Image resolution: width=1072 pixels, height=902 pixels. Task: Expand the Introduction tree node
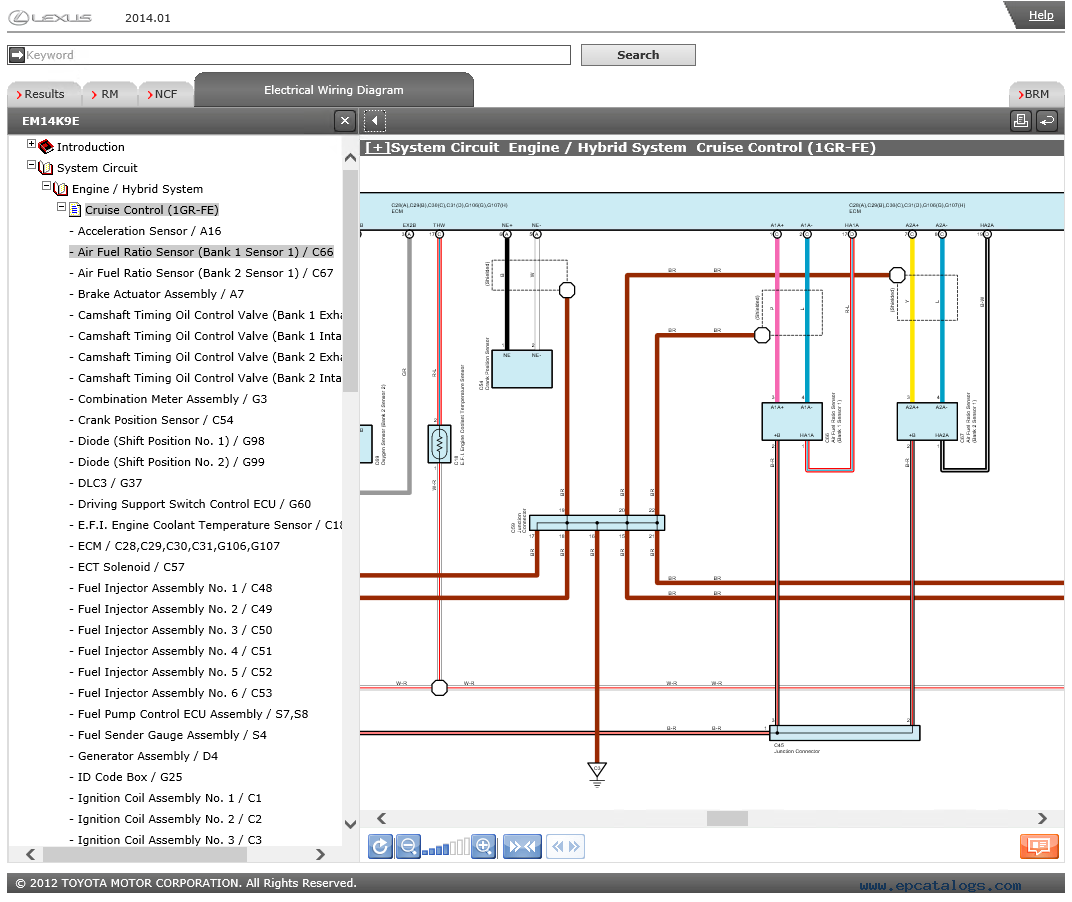click(31, 144)
